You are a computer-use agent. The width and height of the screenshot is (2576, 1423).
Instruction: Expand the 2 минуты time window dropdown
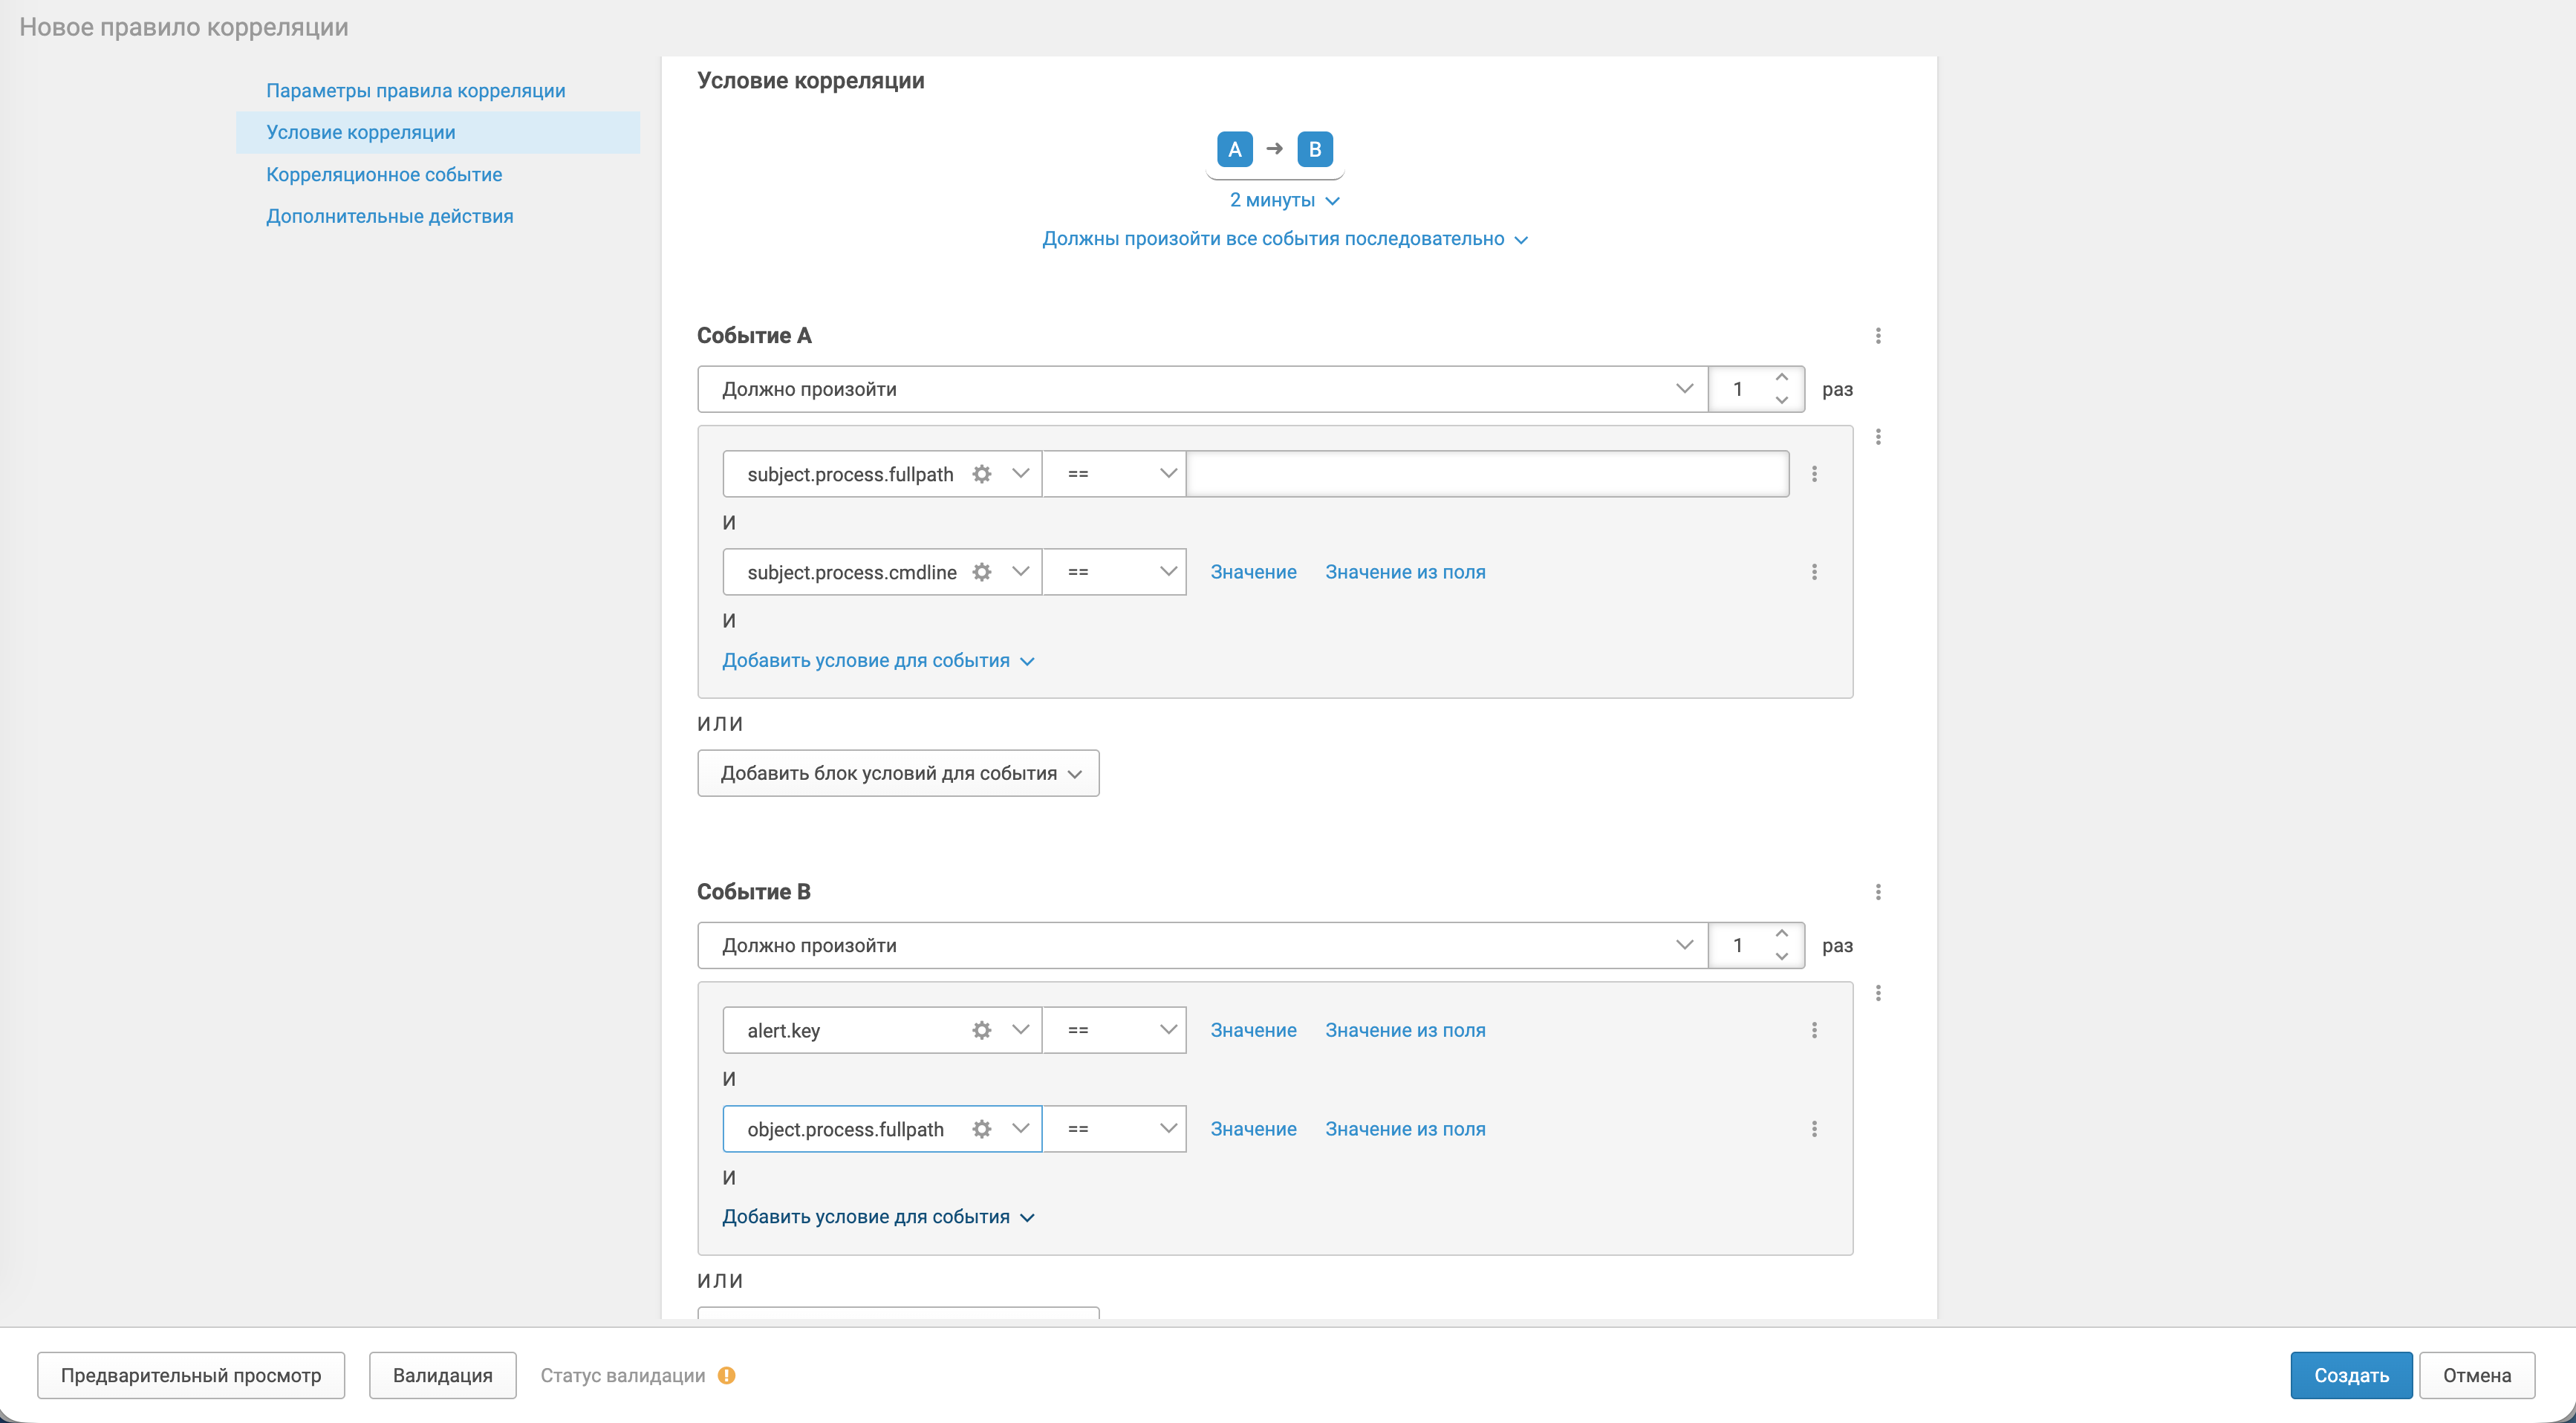pyautogui.click(x=1284, y=200)
